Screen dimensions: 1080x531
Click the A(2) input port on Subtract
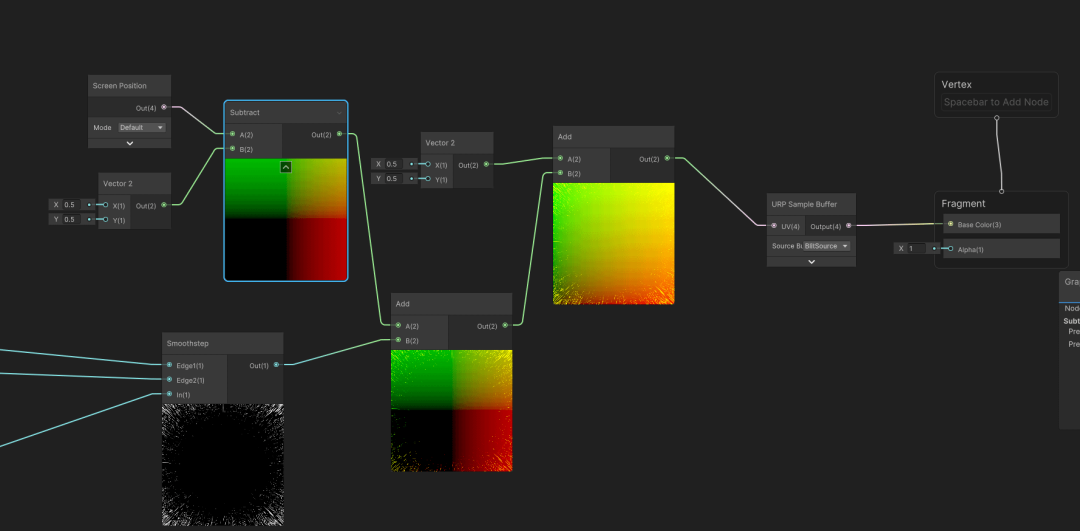tap(232, 134)
